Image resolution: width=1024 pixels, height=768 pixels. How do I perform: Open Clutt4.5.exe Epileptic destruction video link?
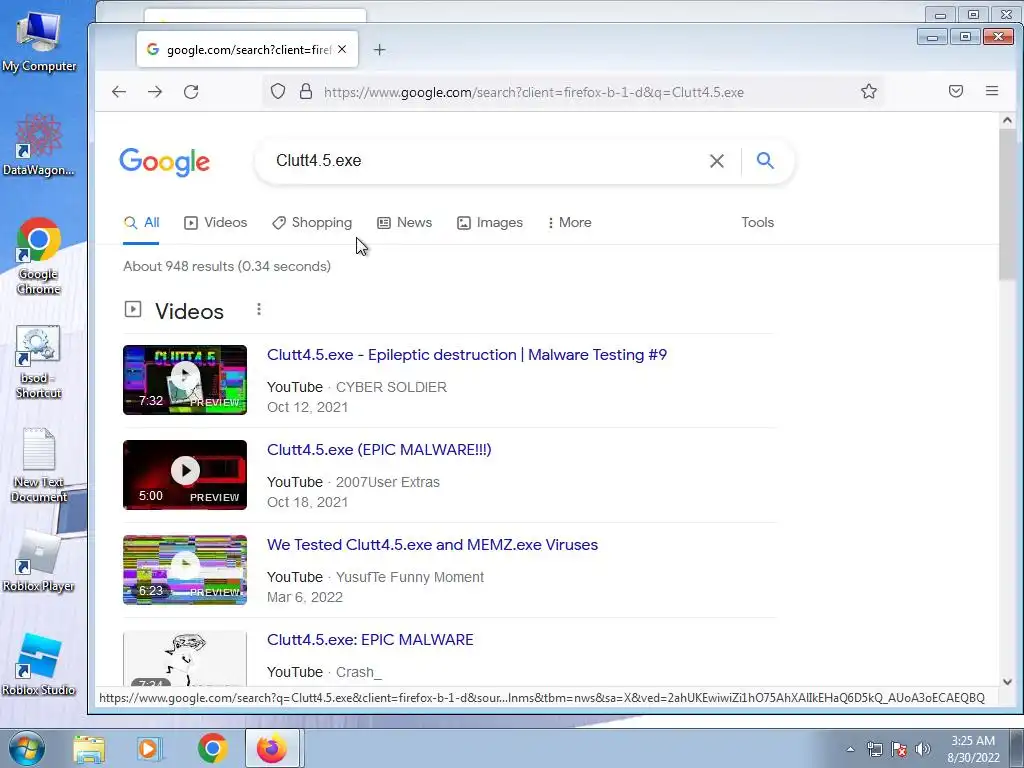tap(467, 355)
